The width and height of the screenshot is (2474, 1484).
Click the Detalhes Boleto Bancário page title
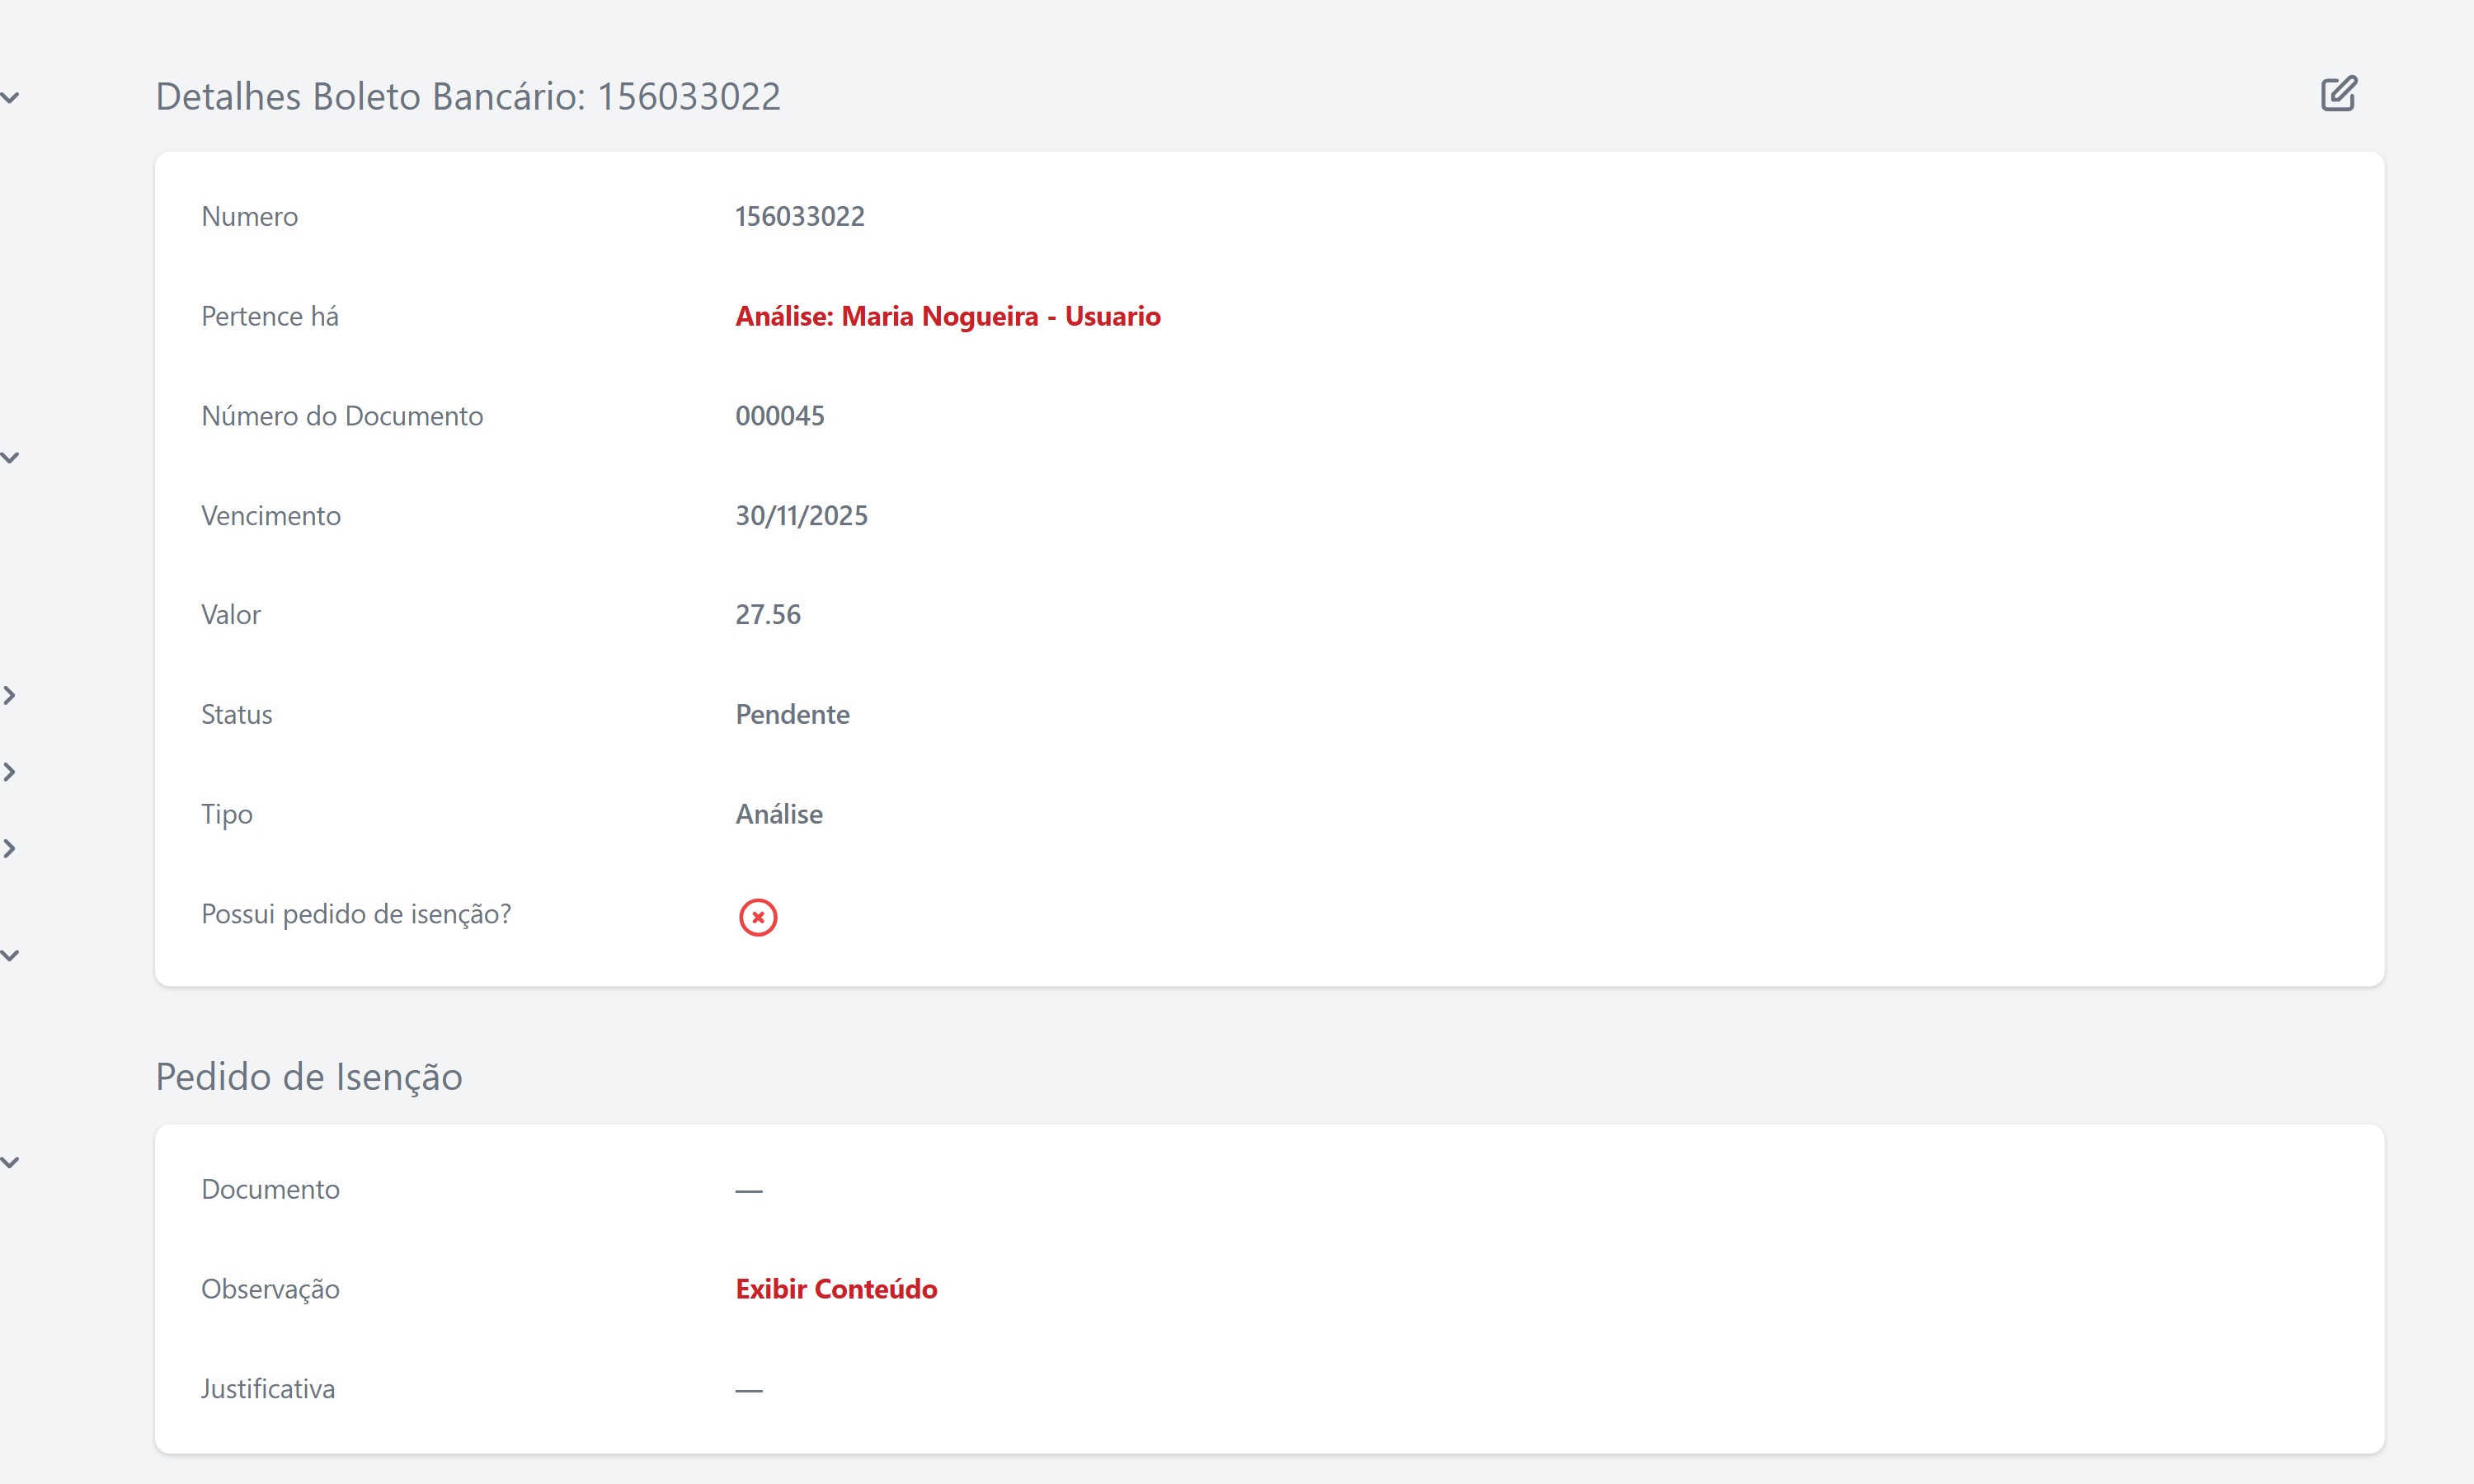pyautogui.click(x=467, y=97)
